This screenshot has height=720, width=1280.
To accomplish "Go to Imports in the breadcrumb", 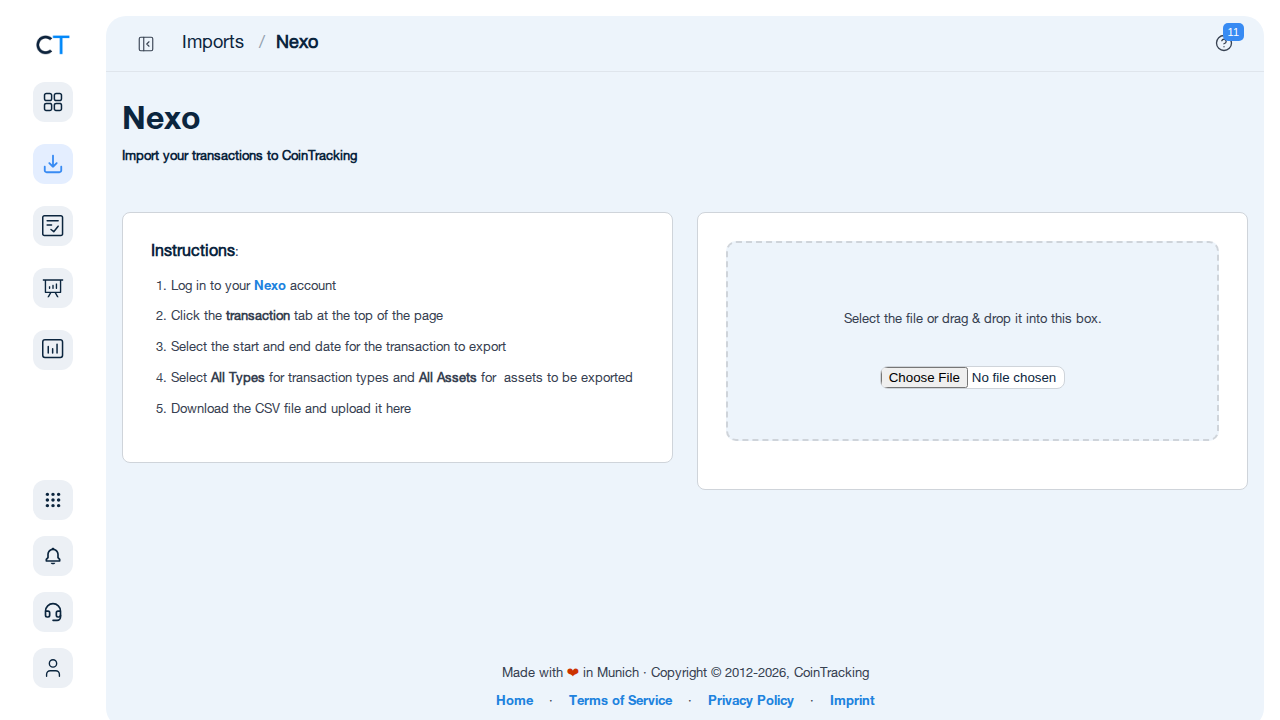I will (213, 42).
